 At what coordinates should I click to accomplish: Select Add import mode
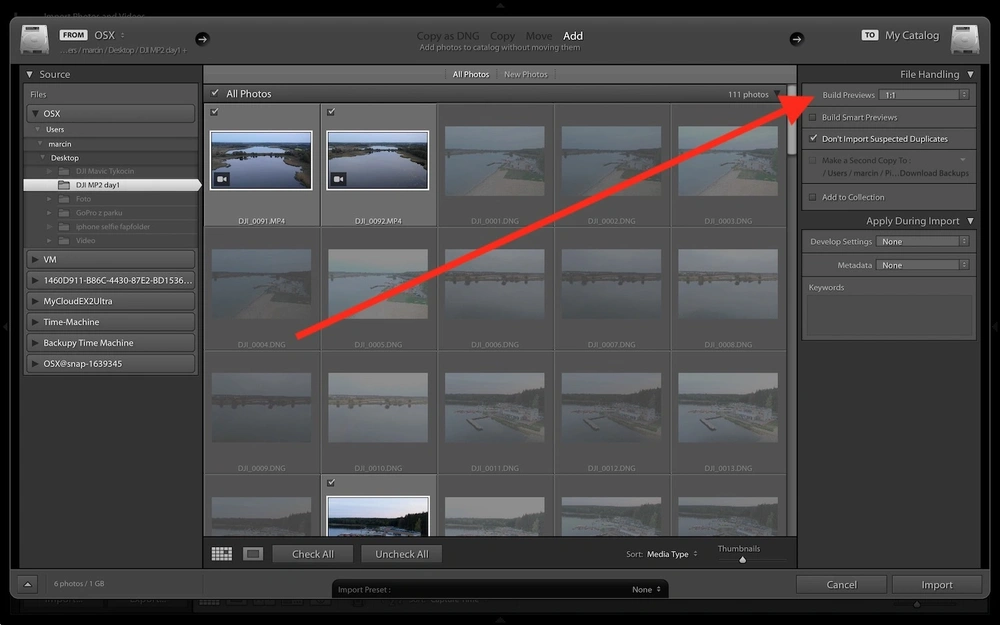click(573, 36)
